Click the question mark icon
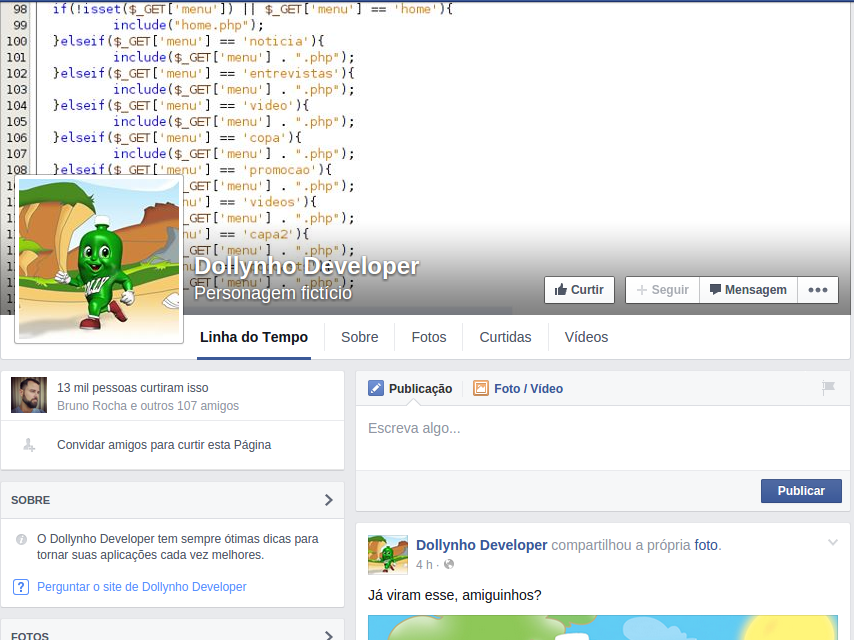The width and height of the screenshot is (854, 640). point(21,587)
